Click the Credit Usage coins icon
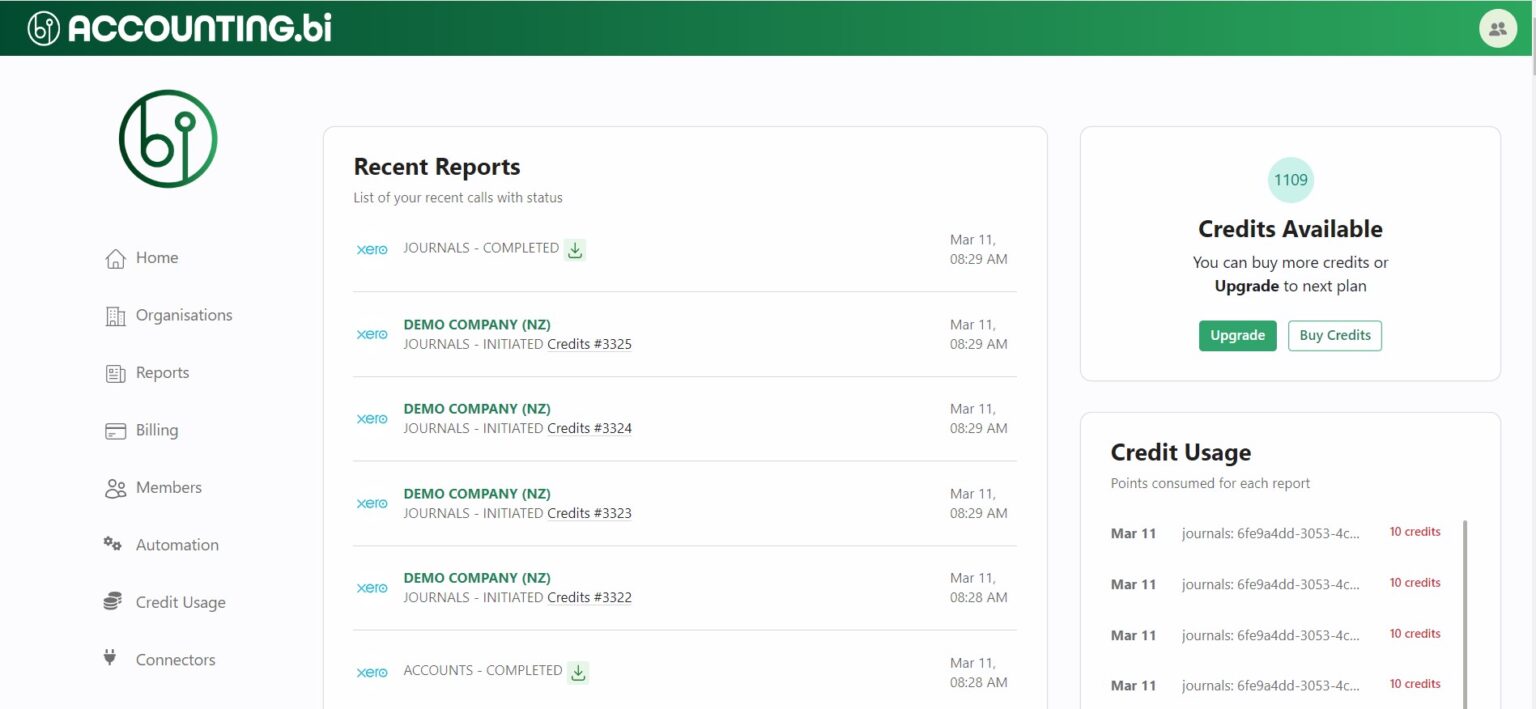1536x709 pixels. 115,601
